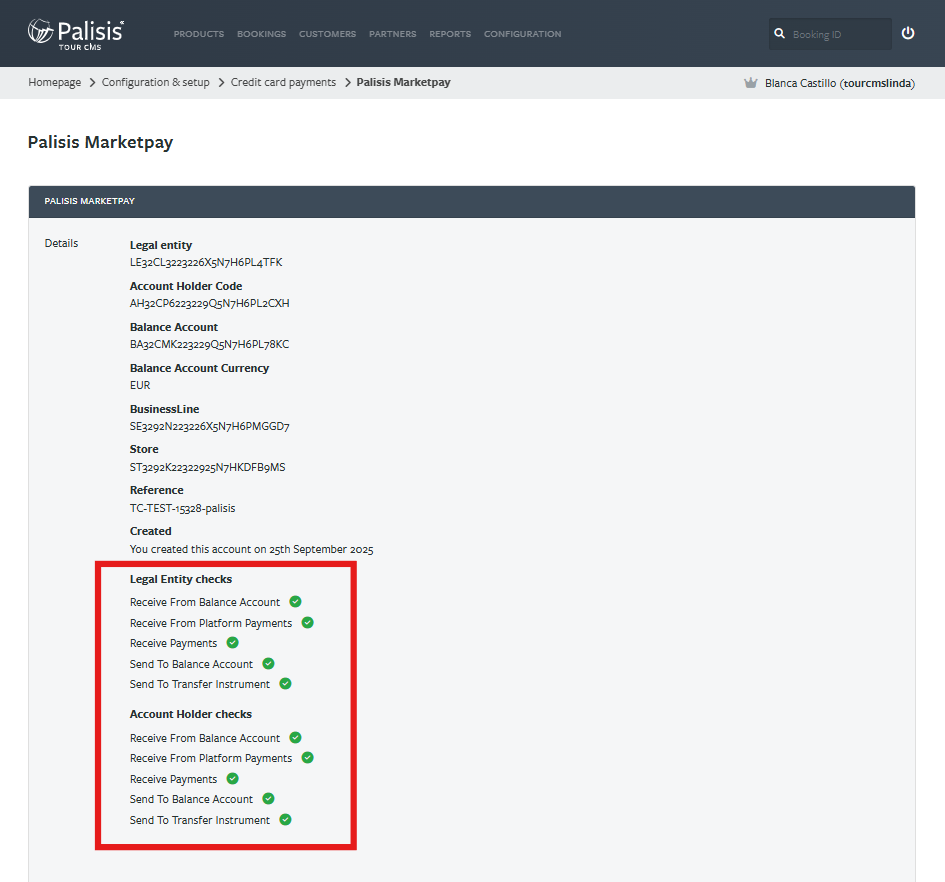Image resolution: width=945 pixels, height=882 pixels.
Task: Click green check for Legal Entity Send To Transfer Instrument
Action: click(286, 684)
